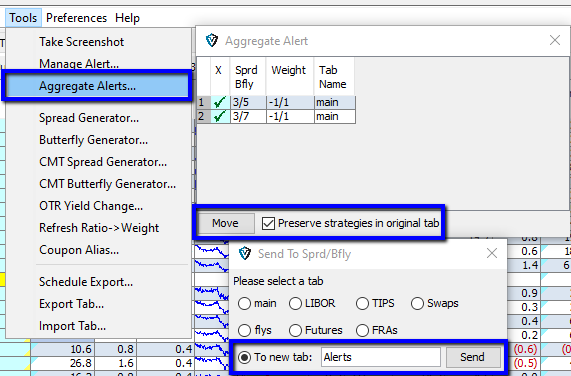Click the 3/5 spread cell
Screen dimensions: 571x376
(248, 102)
